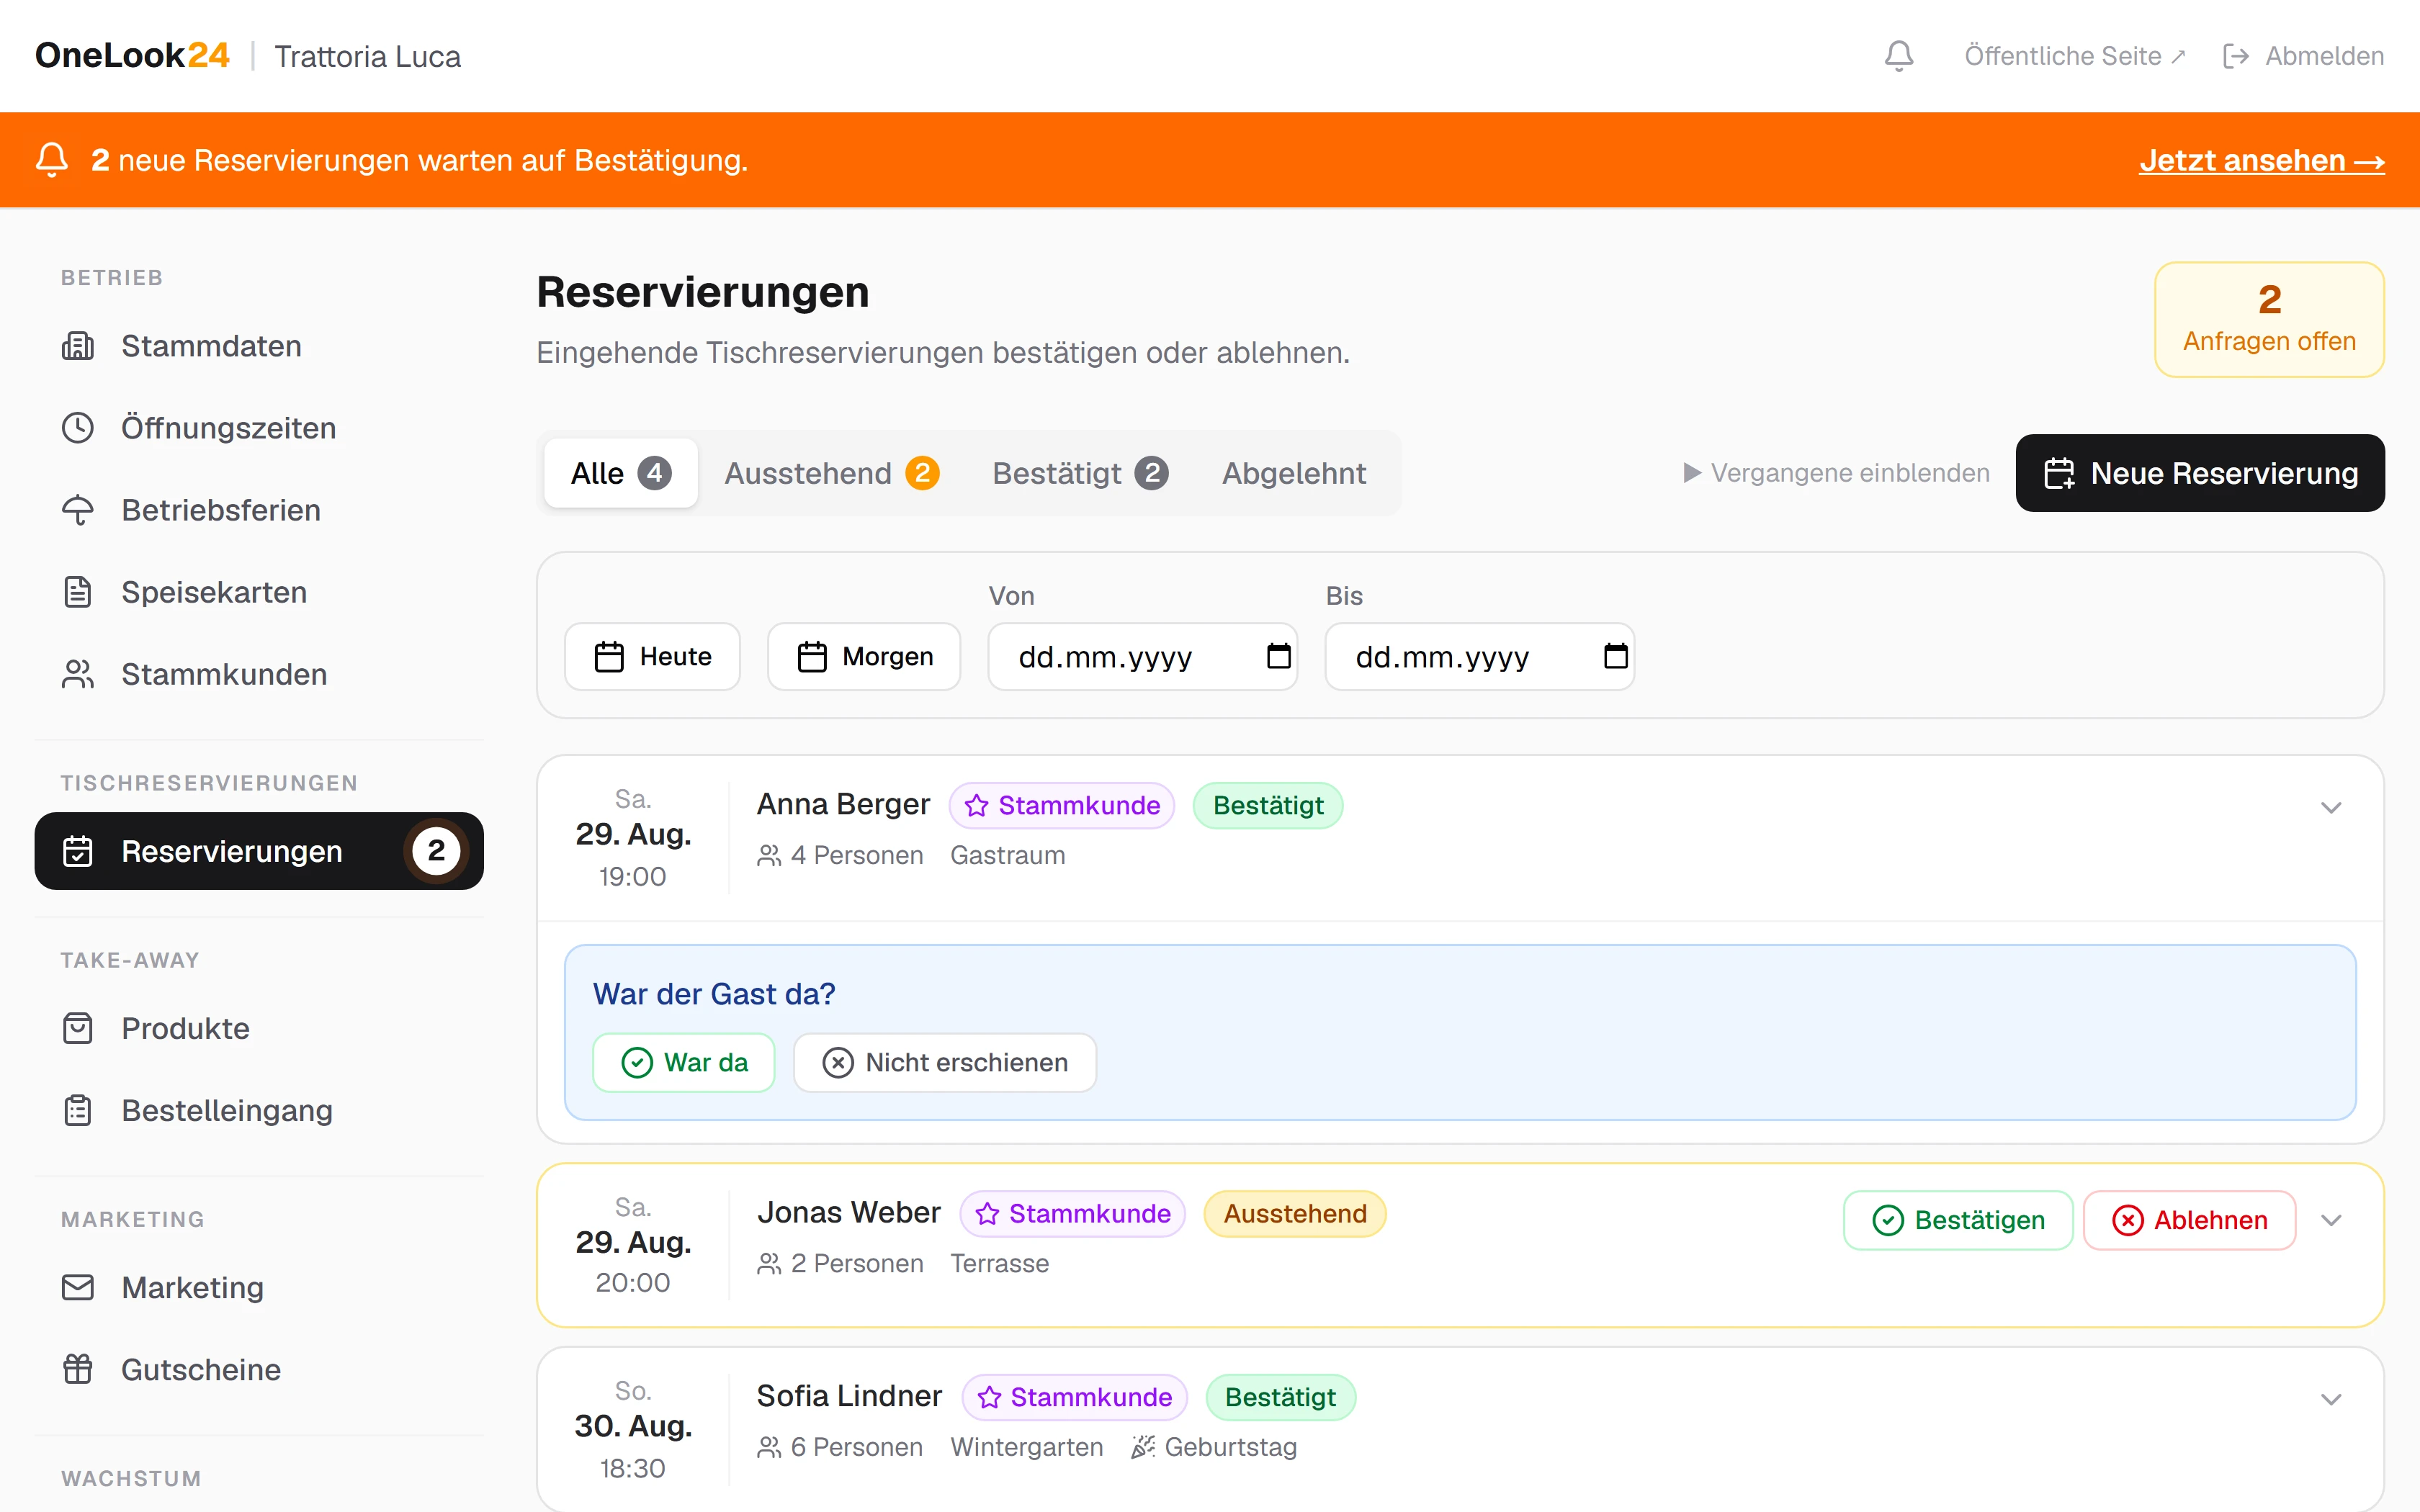Open the Öffentliche Seite link
This screenshot has height=1512, width=2420.
(2074, 56)
